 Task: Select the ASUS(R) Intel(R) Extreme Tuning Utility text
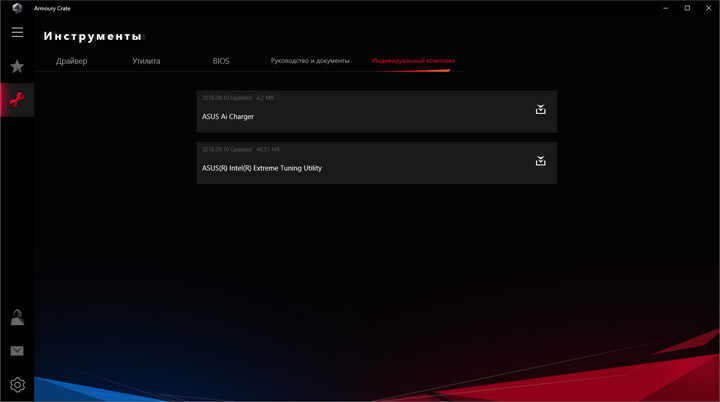[262, 168]
